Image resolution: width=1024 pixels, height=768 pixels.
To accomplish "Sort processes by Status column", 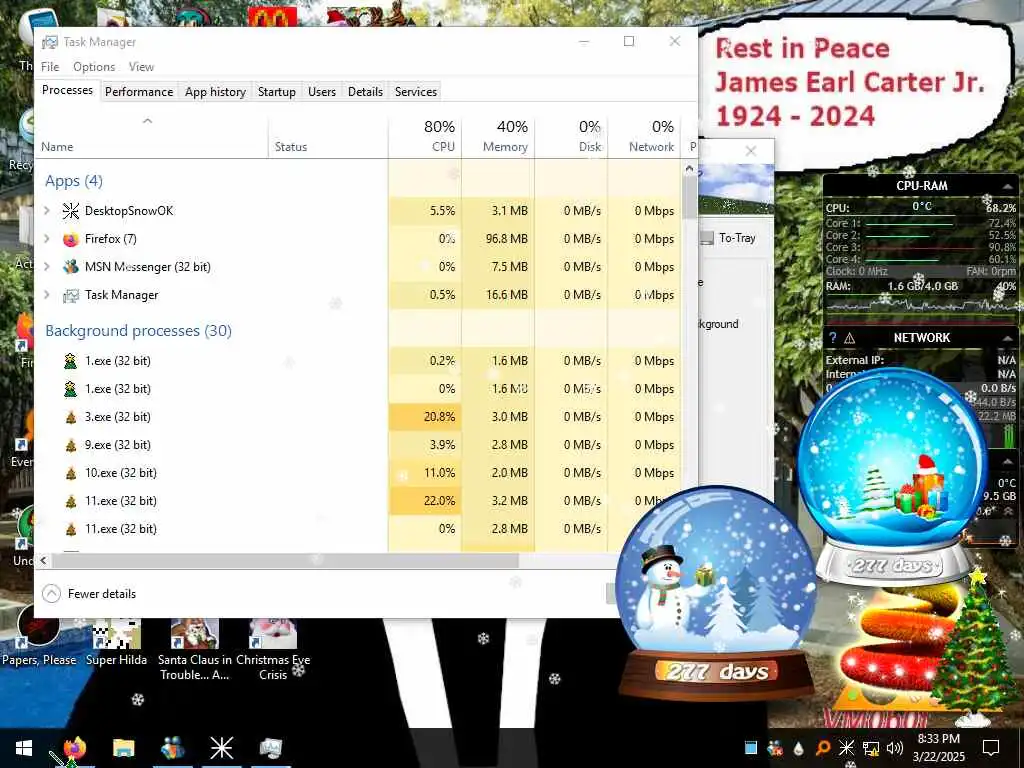I will [x=328, y=136].
